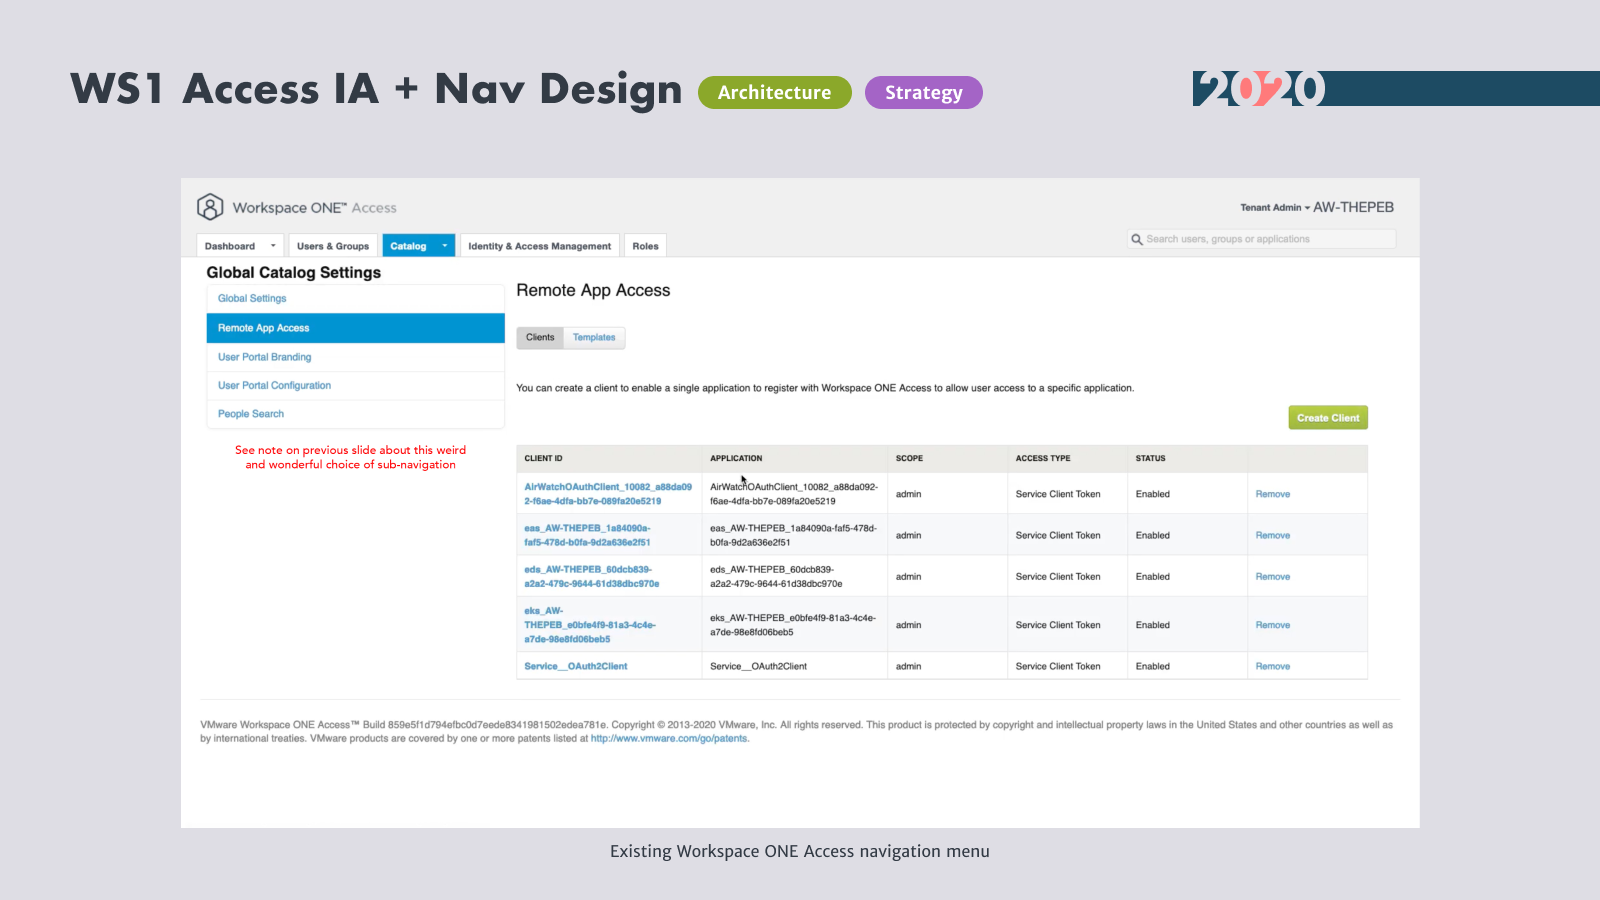
Task: Click the Workspace ONE Access logo icon
Action: click(x=210, y=207)
